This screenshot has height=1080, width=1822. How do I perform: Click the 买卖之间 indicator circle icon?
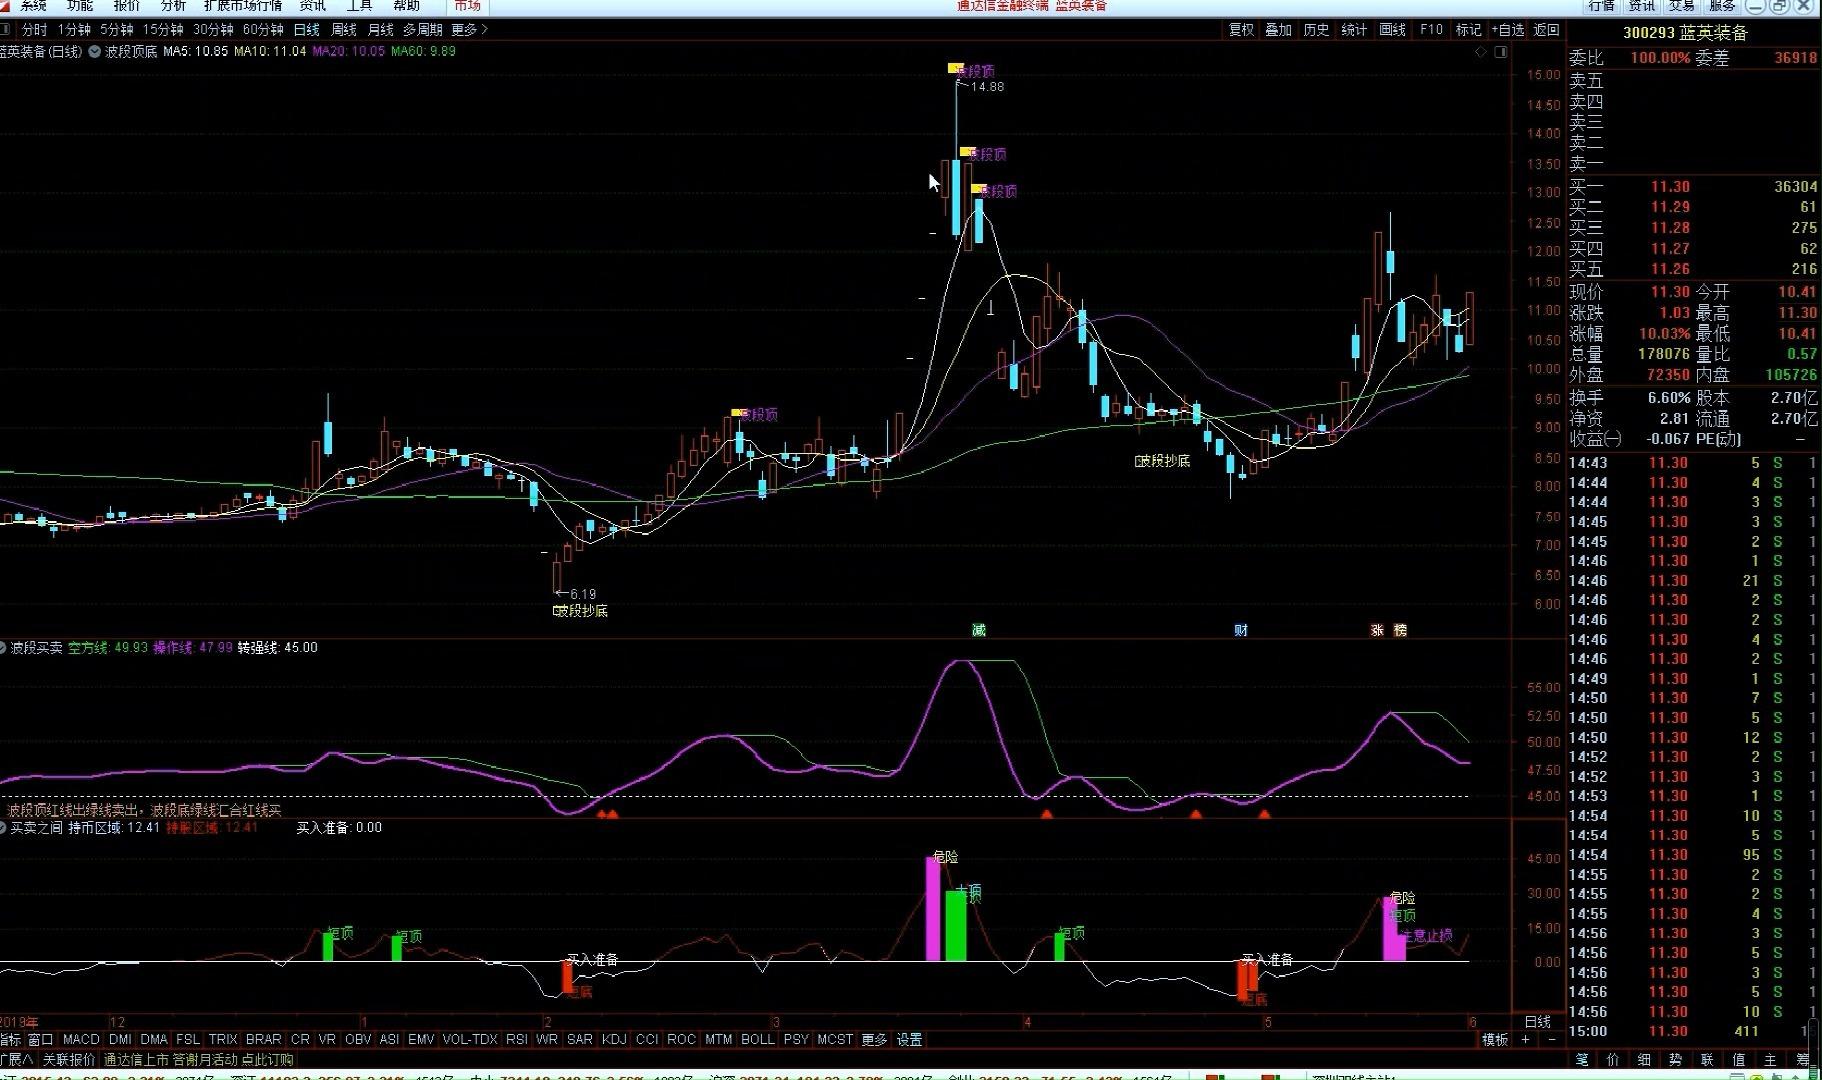pyautogui.click(x=3, y=828)
